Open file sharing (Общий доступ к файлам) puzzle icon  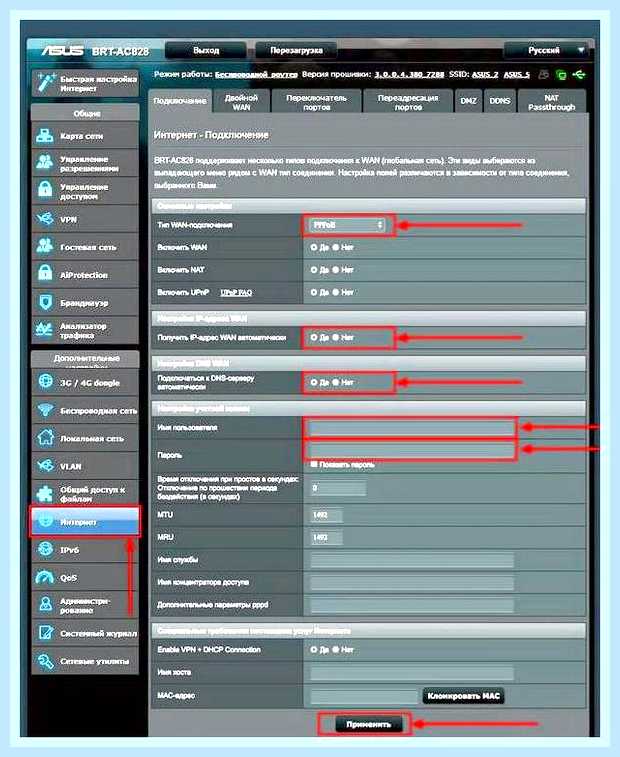pyautogui.click(x=45, y=493)
